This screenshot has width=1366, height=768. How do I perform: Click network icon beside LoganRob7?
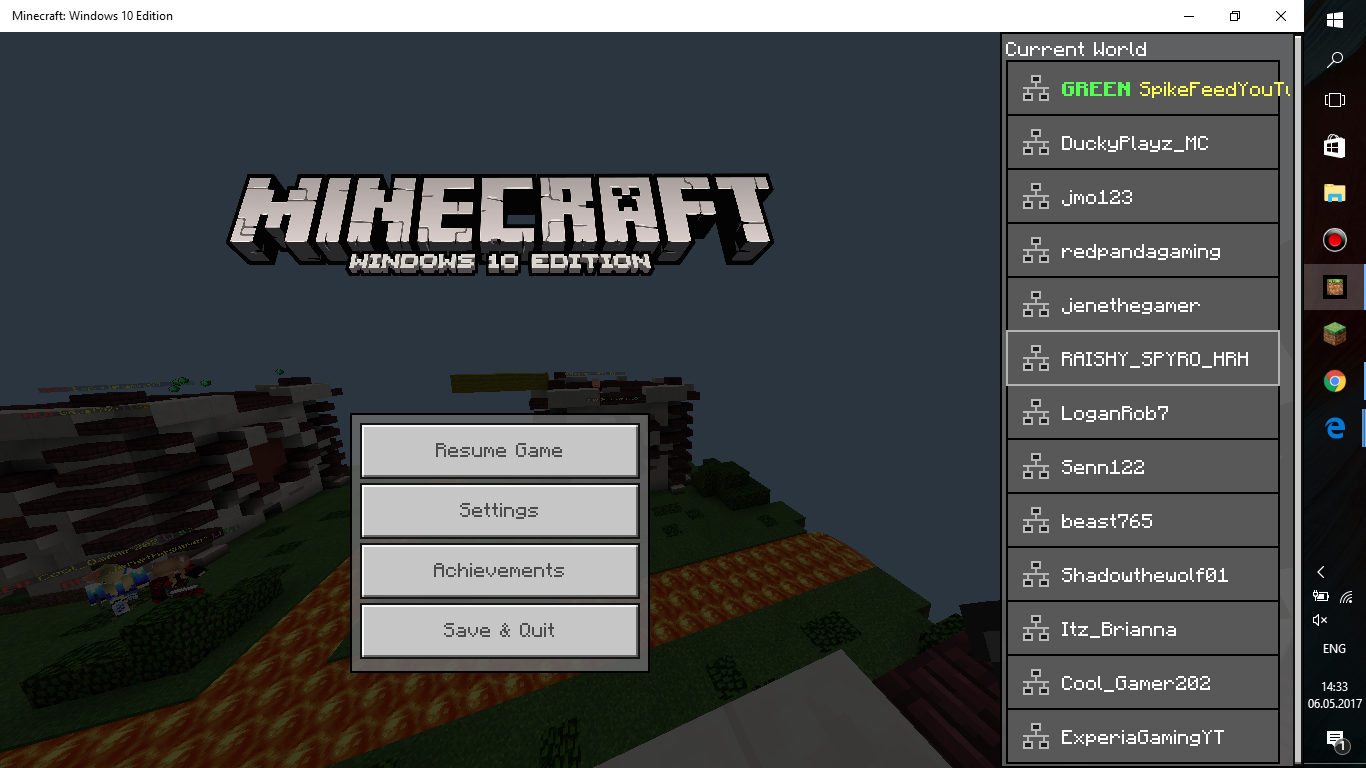tap(1036, 413)
